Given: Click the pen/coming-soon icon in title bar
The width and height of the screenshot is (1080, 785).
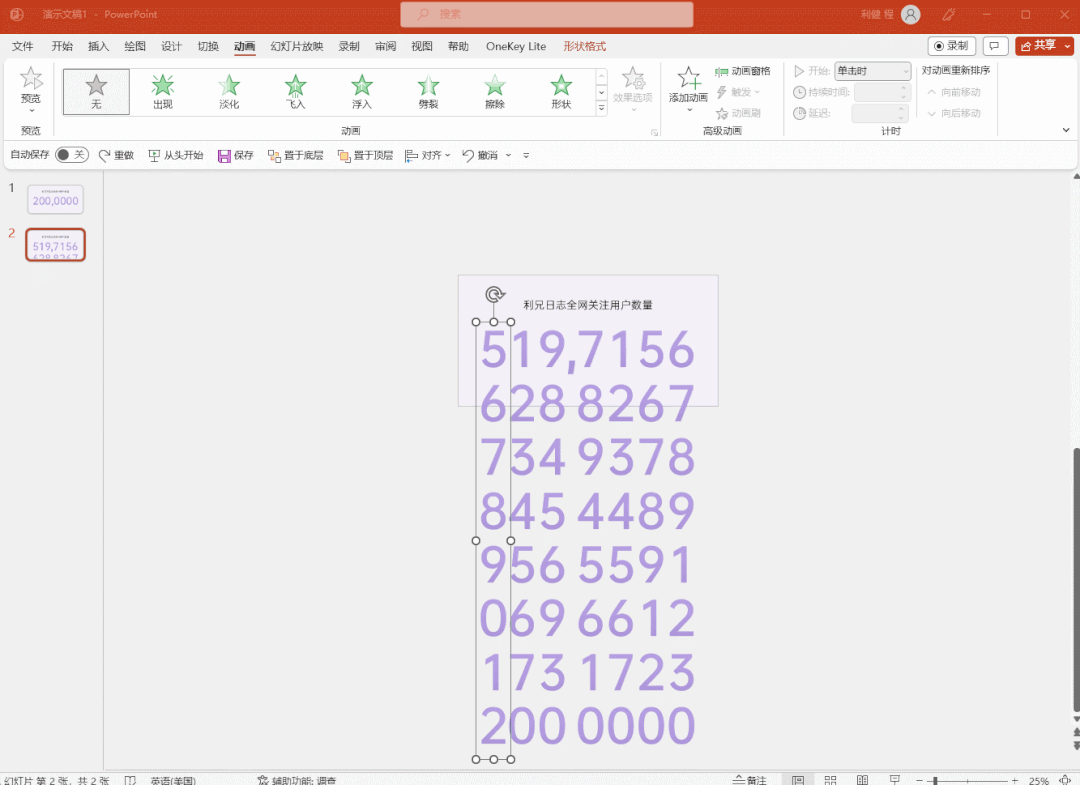Looking at the screenshot, I should point(948,14).
